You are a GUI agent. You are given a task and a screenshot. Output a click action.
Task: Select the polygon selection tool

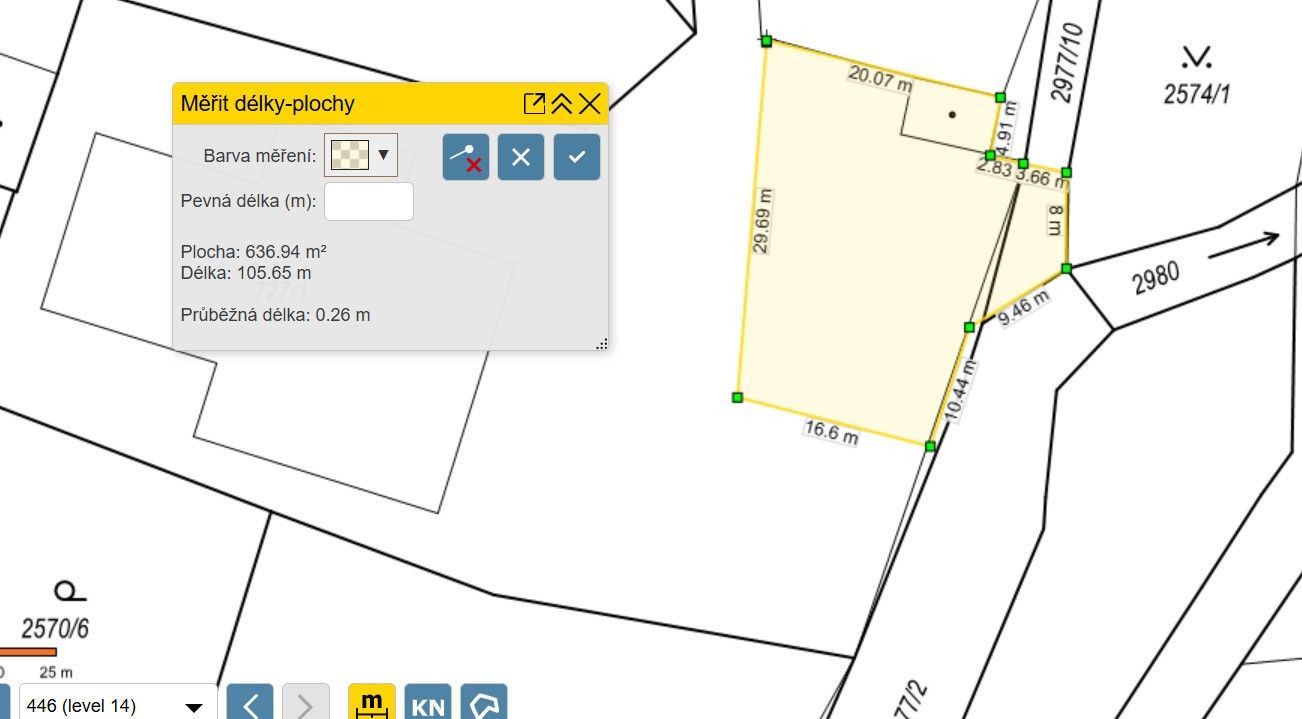pyautogui.click(x=484, y=703)
